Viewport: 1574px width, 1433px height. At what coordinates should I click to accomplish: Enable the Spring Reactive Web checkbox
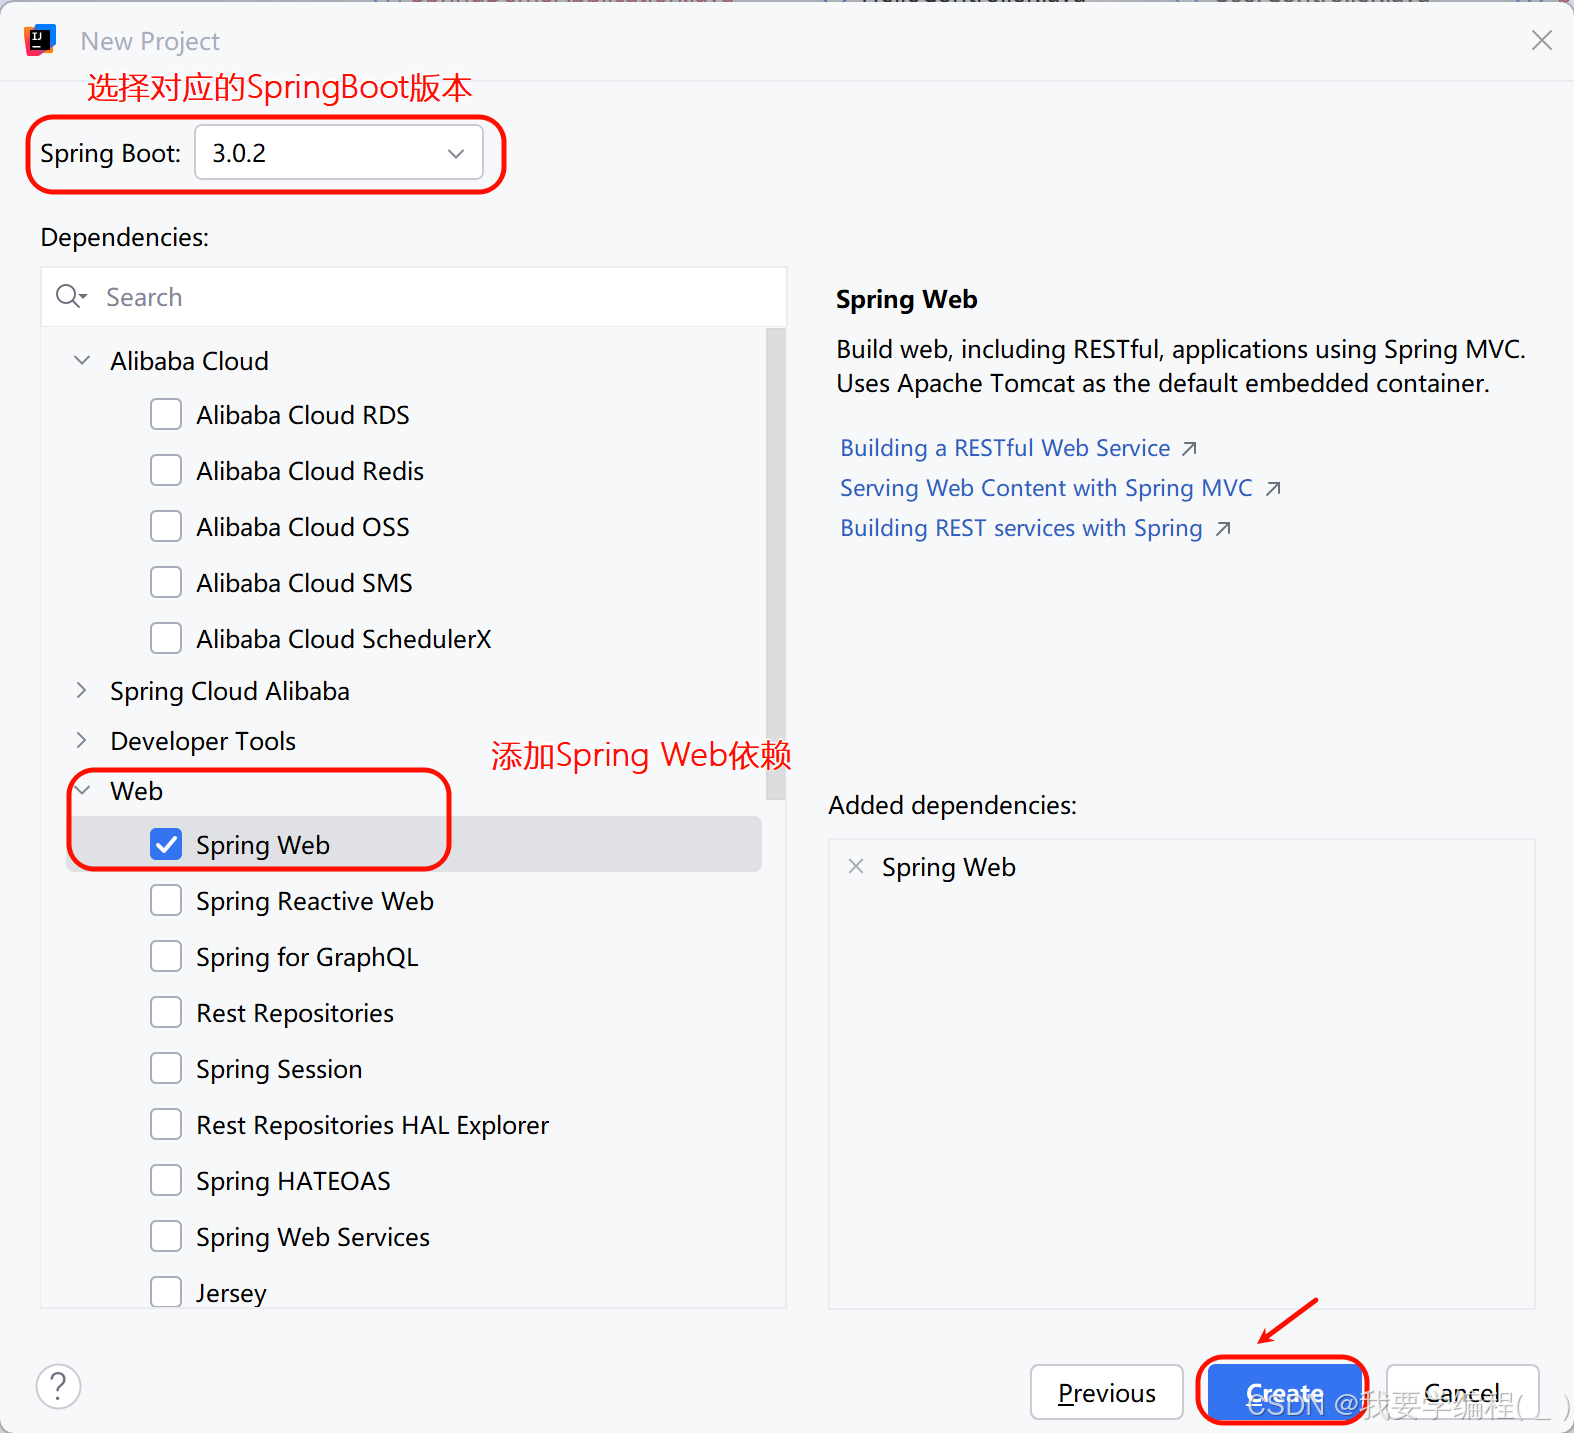click(x=166, y=900)
